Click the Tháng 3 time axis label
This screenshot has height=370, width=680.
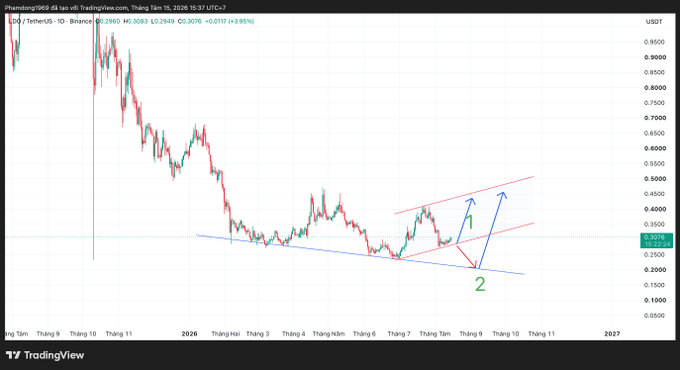tap(258, 334)
